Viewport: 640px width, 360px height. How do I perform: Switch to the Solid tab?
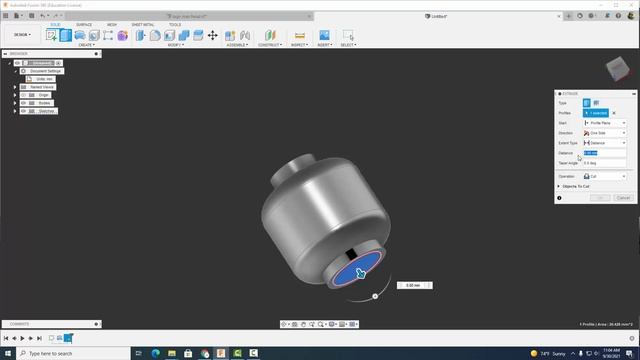pyautogui.click(x=55, y=24)
